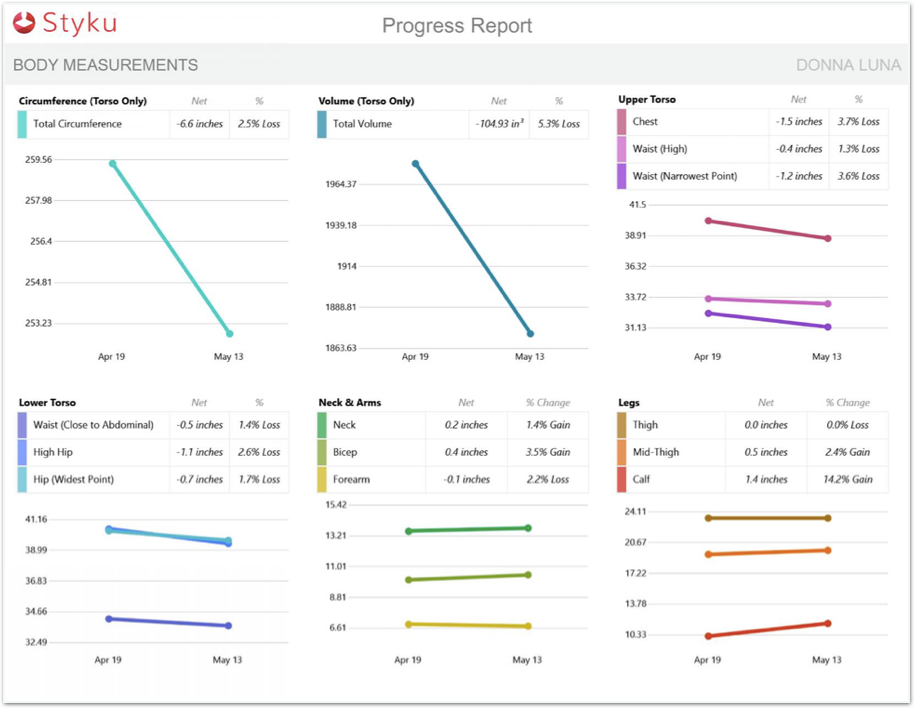The image size is (915, 709).
Task: Click the BODY MEASUREMENTS heading
Action: (x=106, y=65)
